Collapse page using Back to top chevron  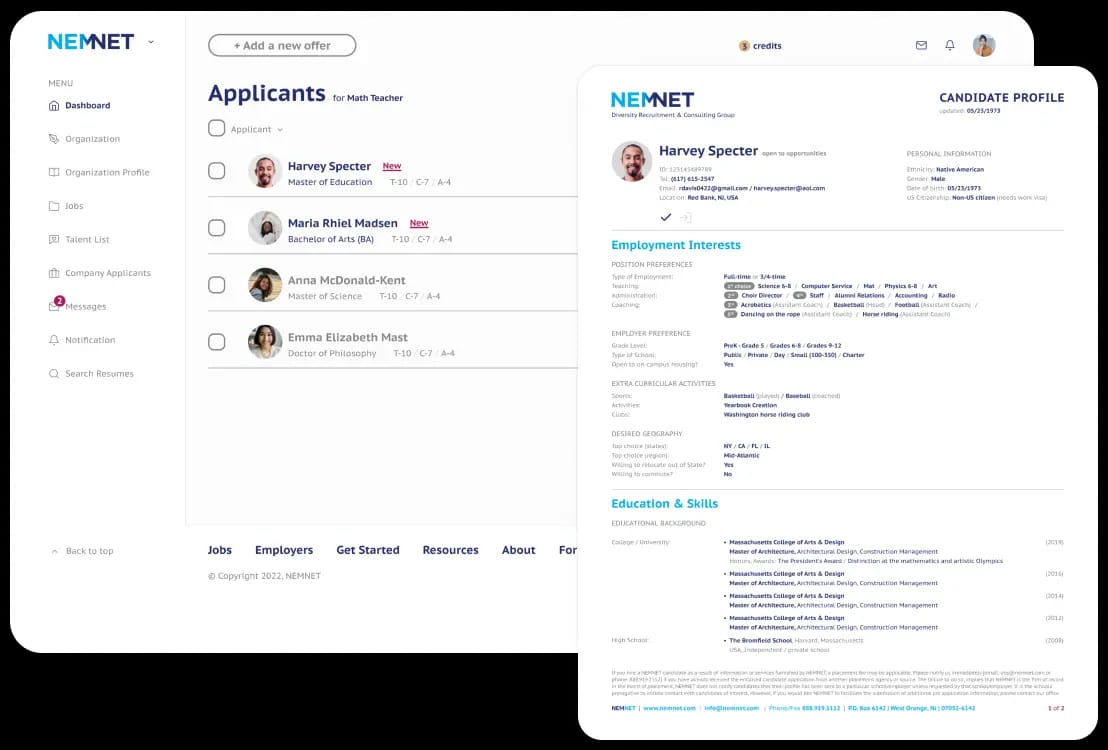pos(54,551)
